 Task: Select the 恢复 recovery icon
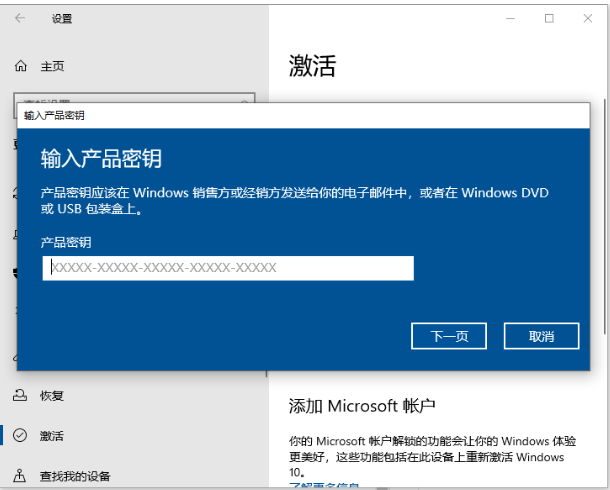(x=21, y=395)
